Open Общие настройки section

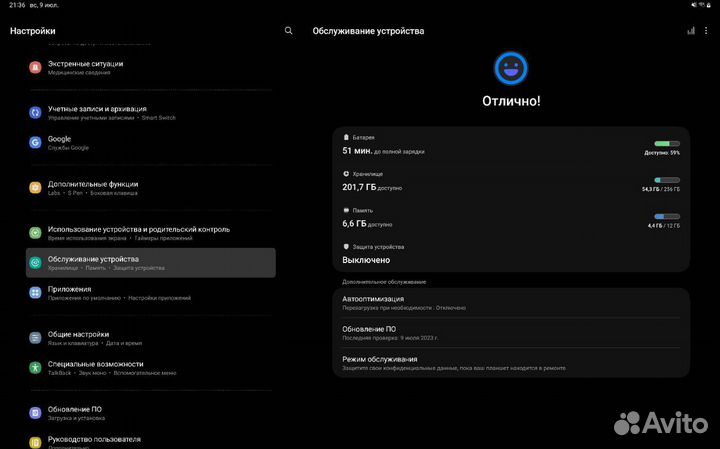point(78,338)
